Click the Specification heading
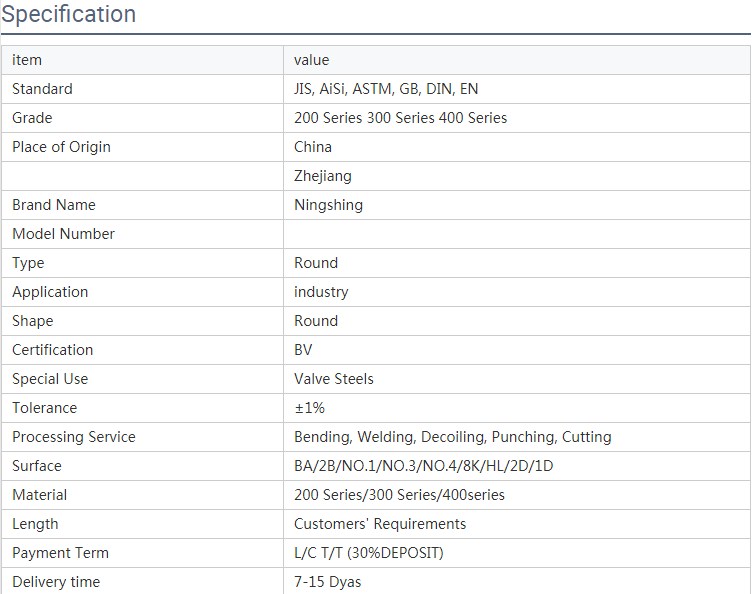The image size is (753, 594). (68, 15)
